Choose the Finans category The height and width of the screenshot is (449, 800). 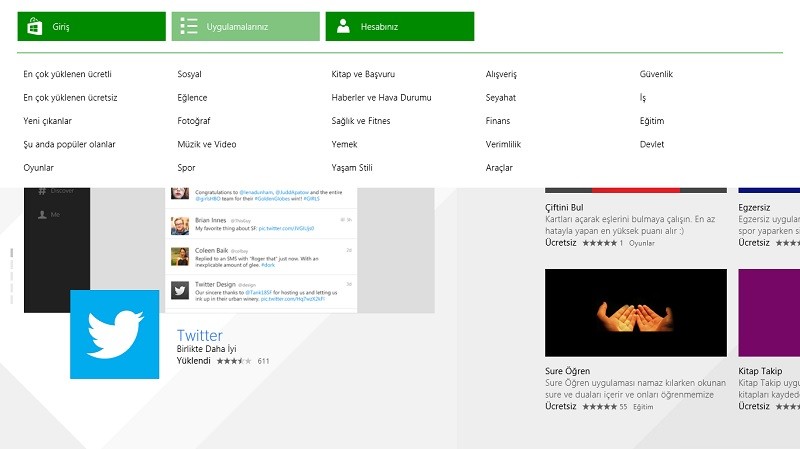point(498,121)
